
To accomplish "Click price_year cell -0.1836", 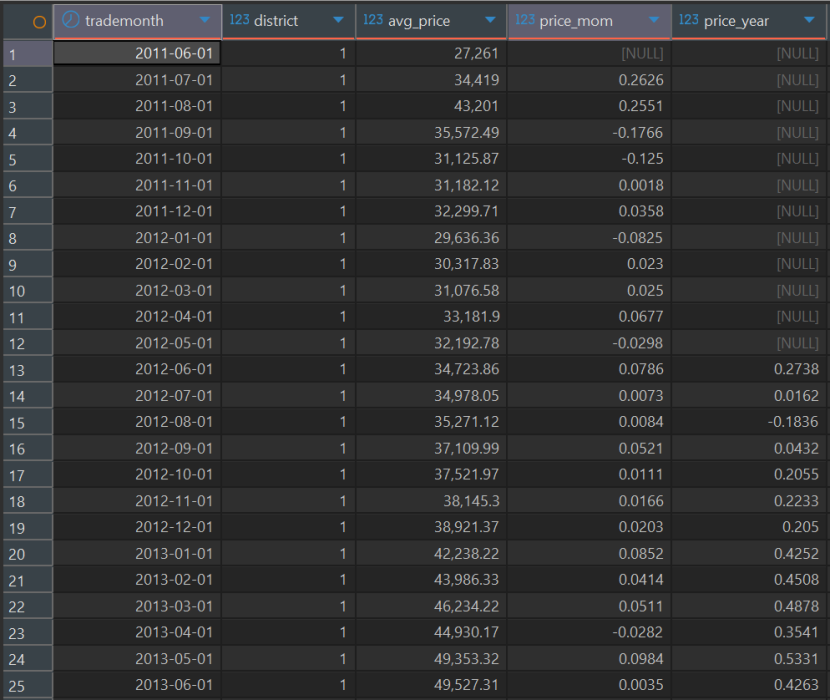I will click(x=749, y=422).
